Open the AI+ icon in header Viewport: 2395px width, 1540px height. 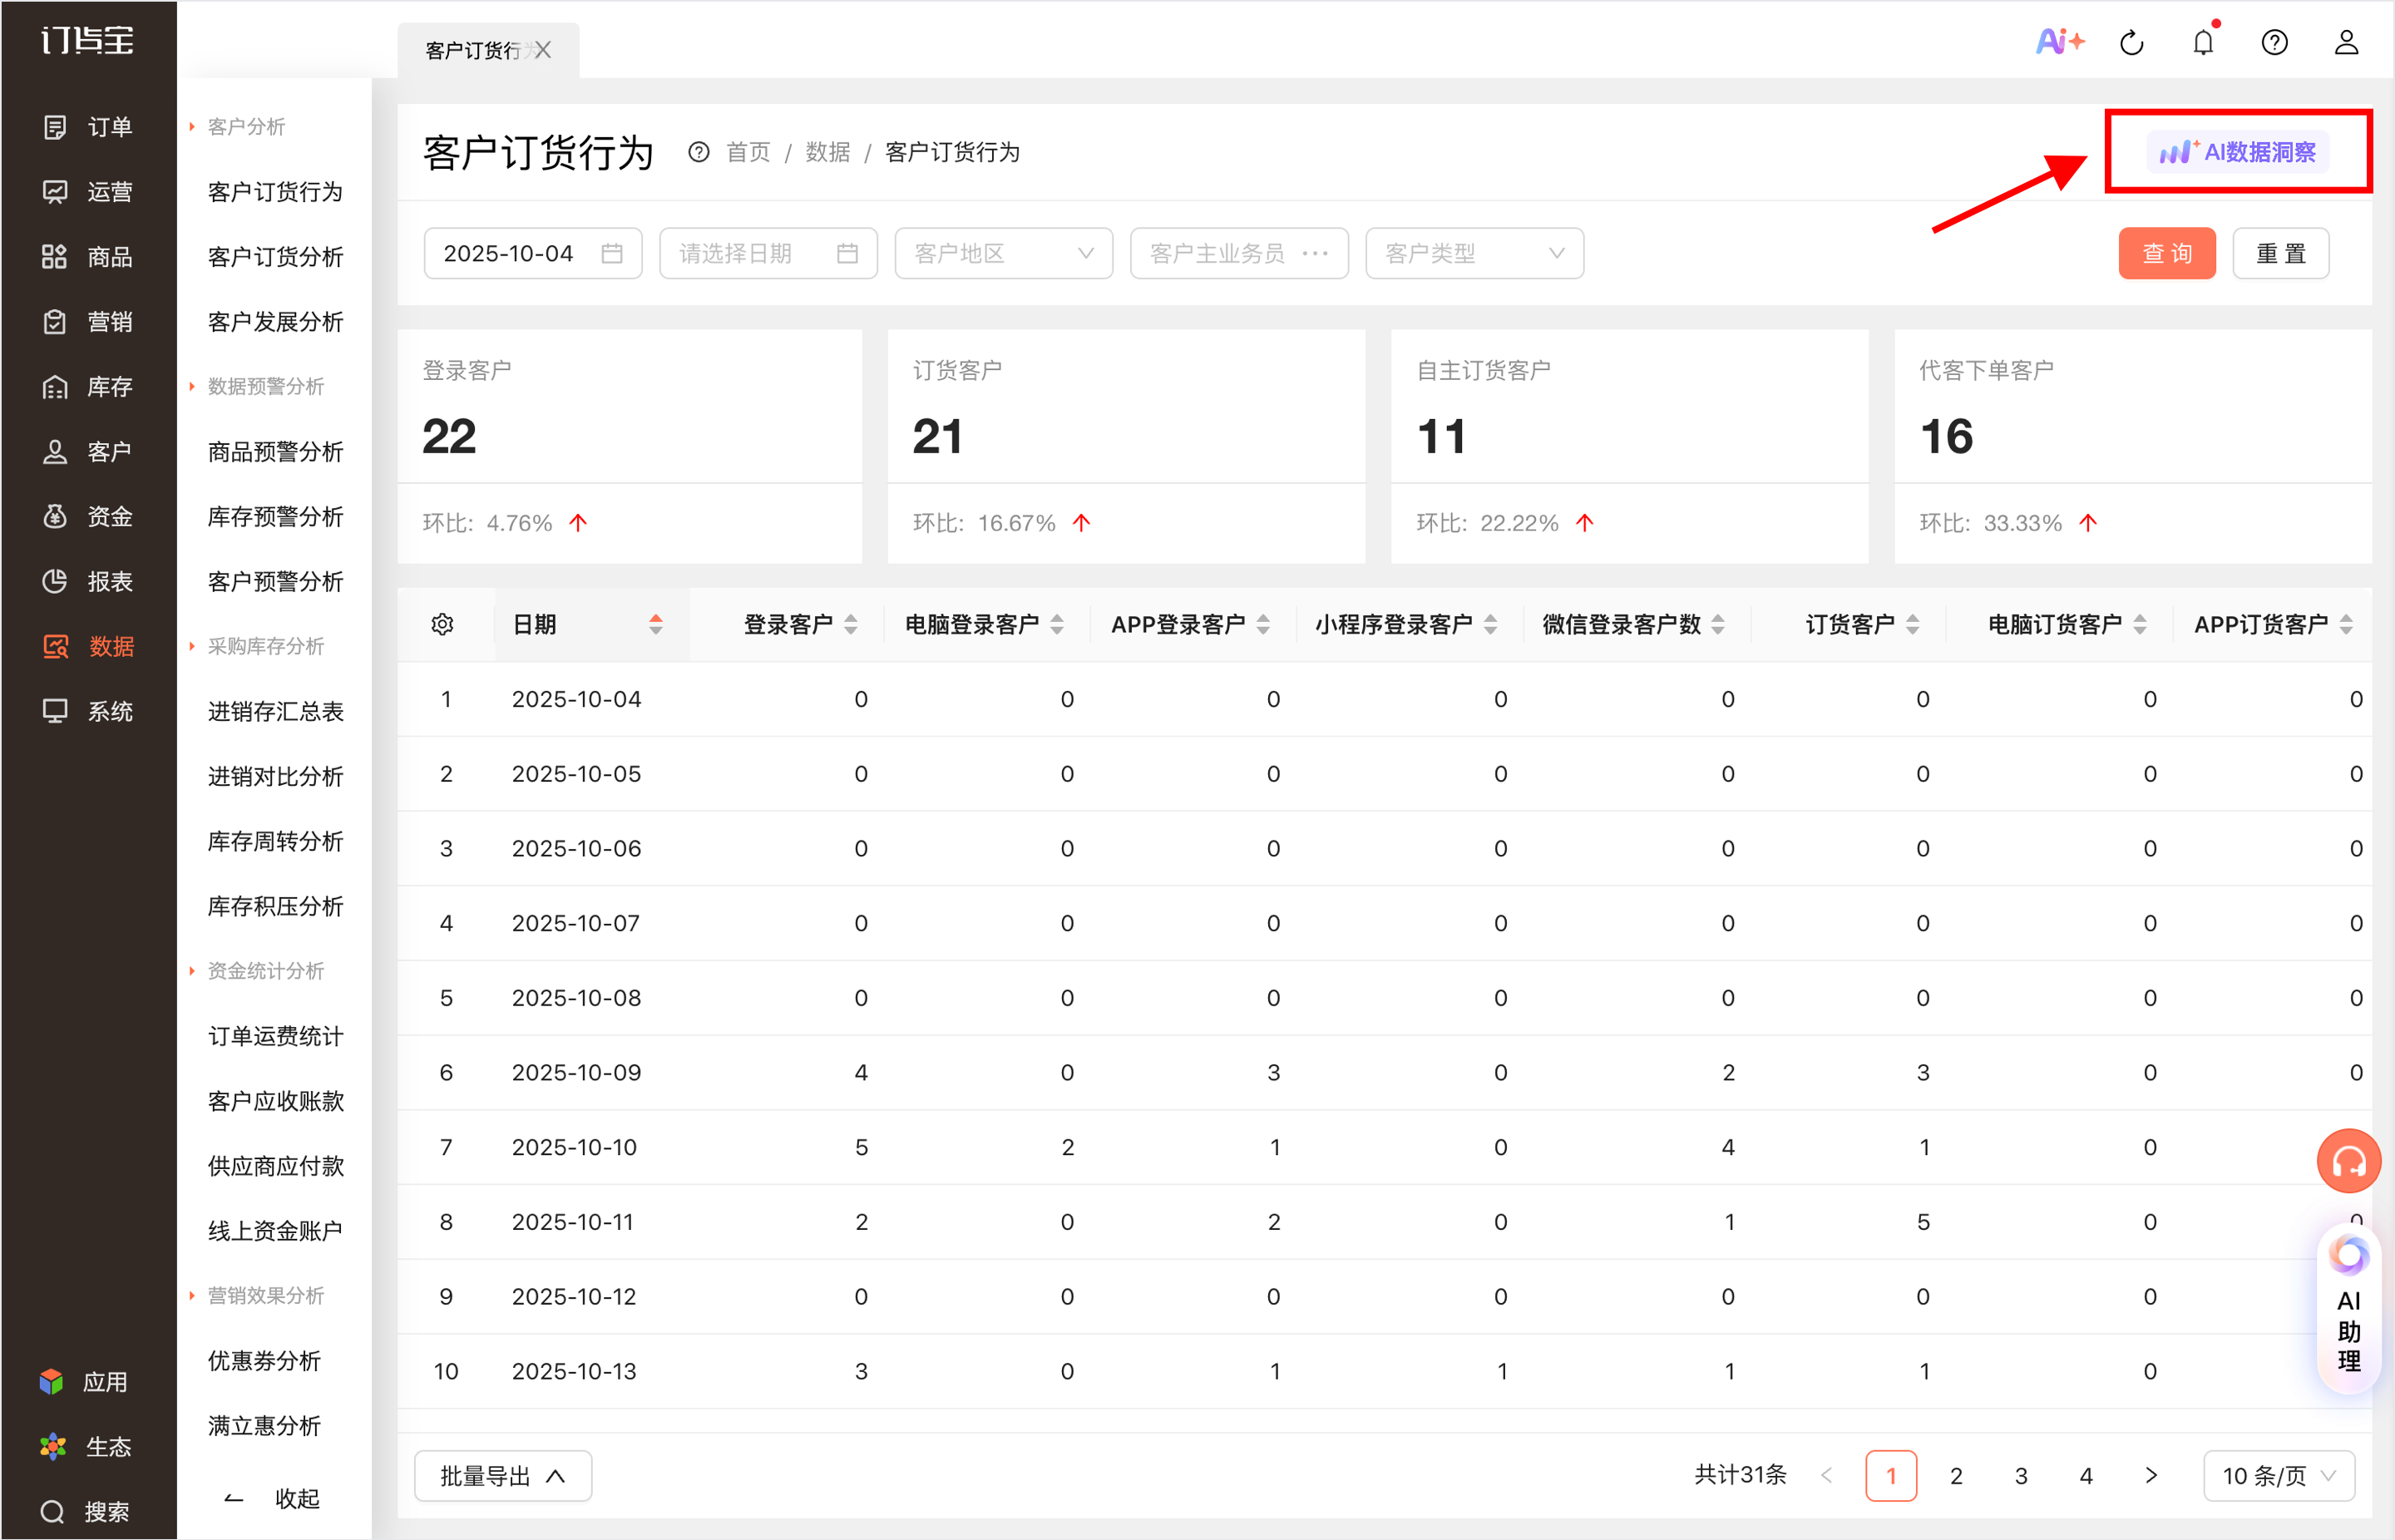click(2059, 42)
